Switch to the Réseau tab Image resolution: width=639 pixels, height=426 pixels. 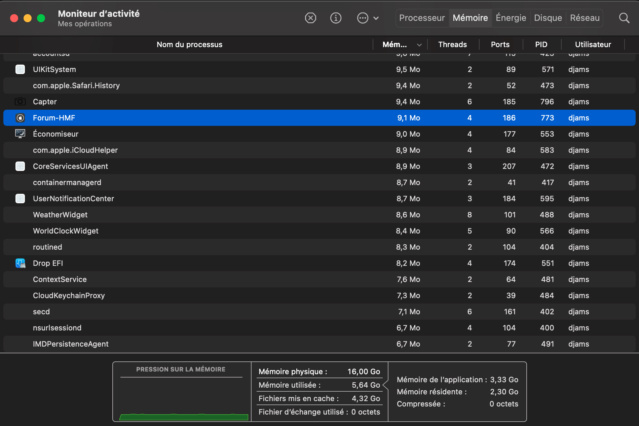[584, 18]
